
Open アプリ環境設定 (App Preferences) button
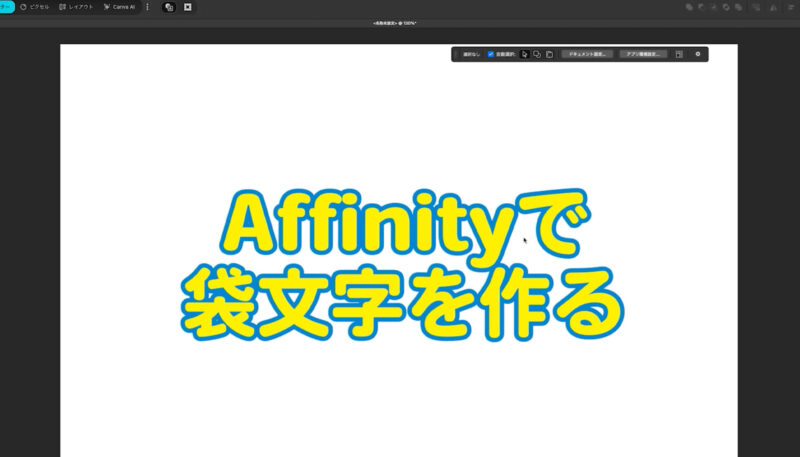click(643, 54)
